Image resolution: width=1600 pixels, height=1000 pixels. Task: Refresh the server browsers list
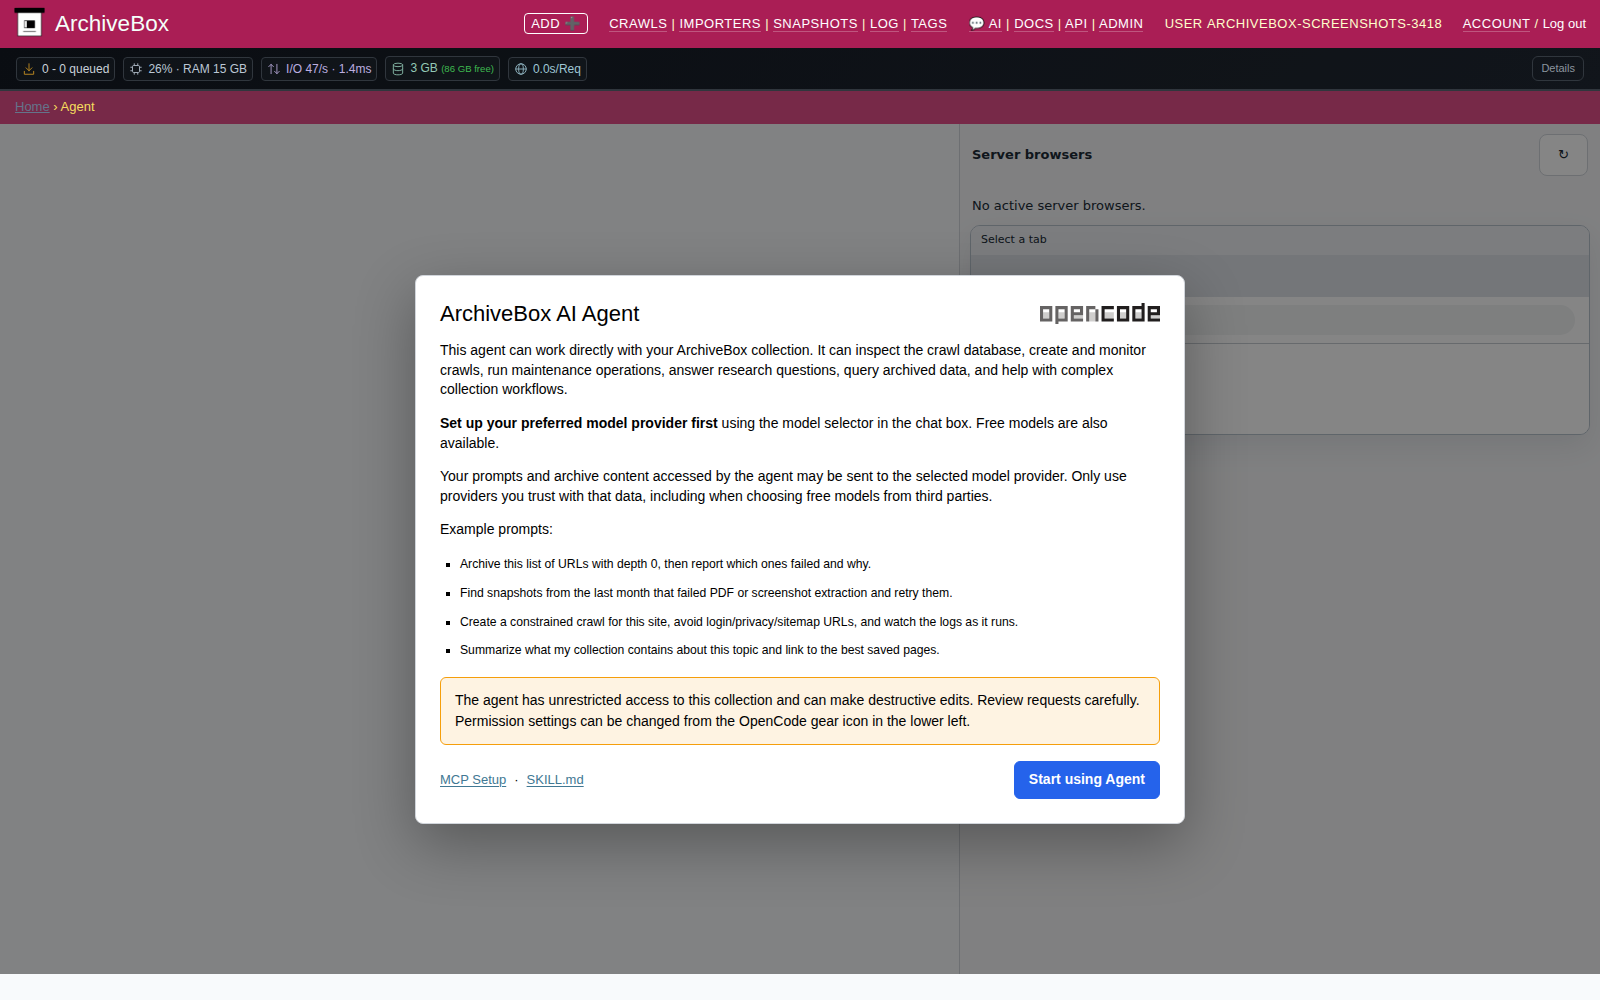pyautogui.click(x=1563, y=155)
